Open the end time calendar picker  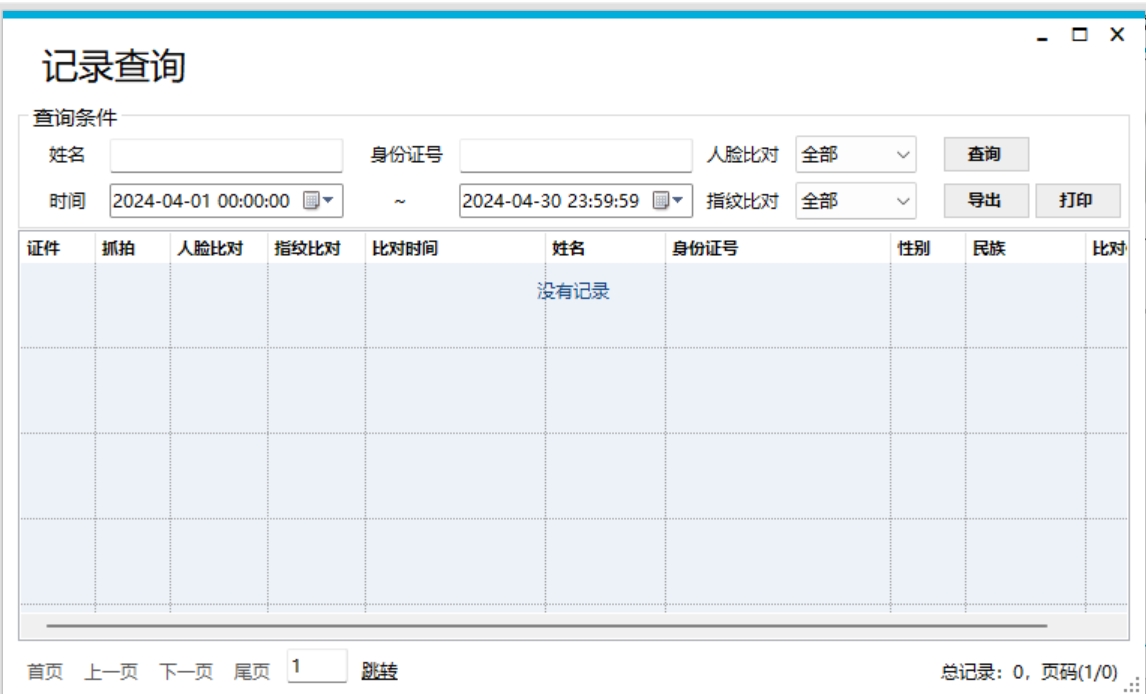coord(669,201)
